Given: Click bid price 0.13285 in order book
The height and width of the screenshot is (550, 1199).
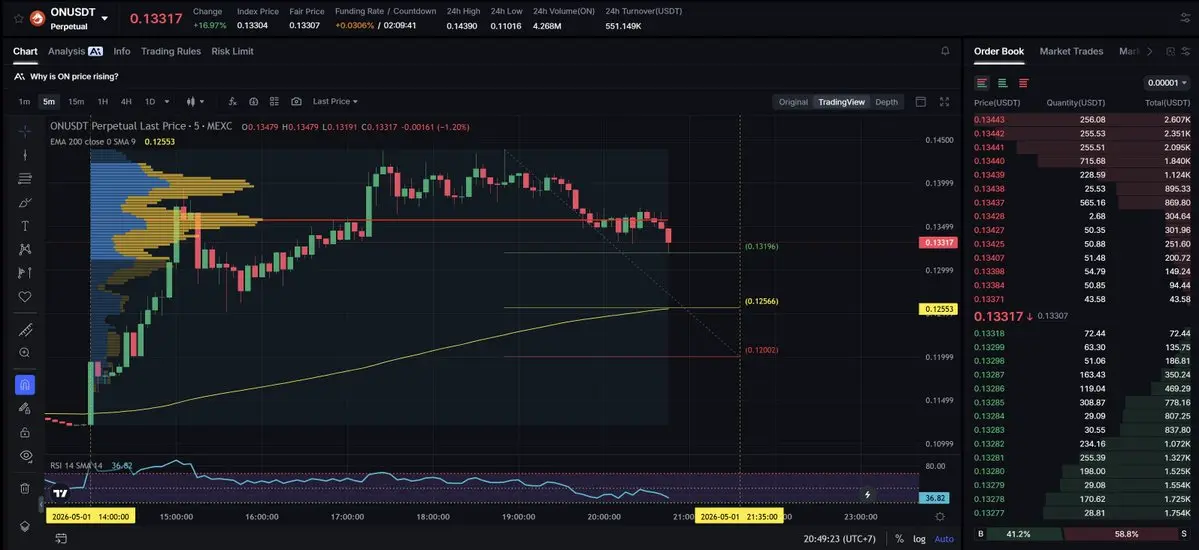Looking at the screenshot, I should (x=989, y=402).
